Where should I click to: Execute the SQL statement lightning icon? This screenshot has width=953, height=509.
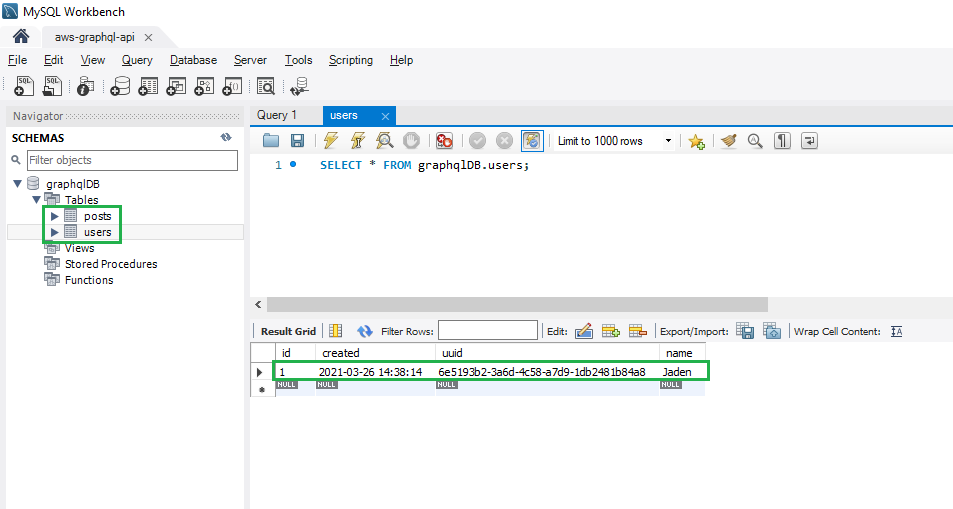coord(331,141)
